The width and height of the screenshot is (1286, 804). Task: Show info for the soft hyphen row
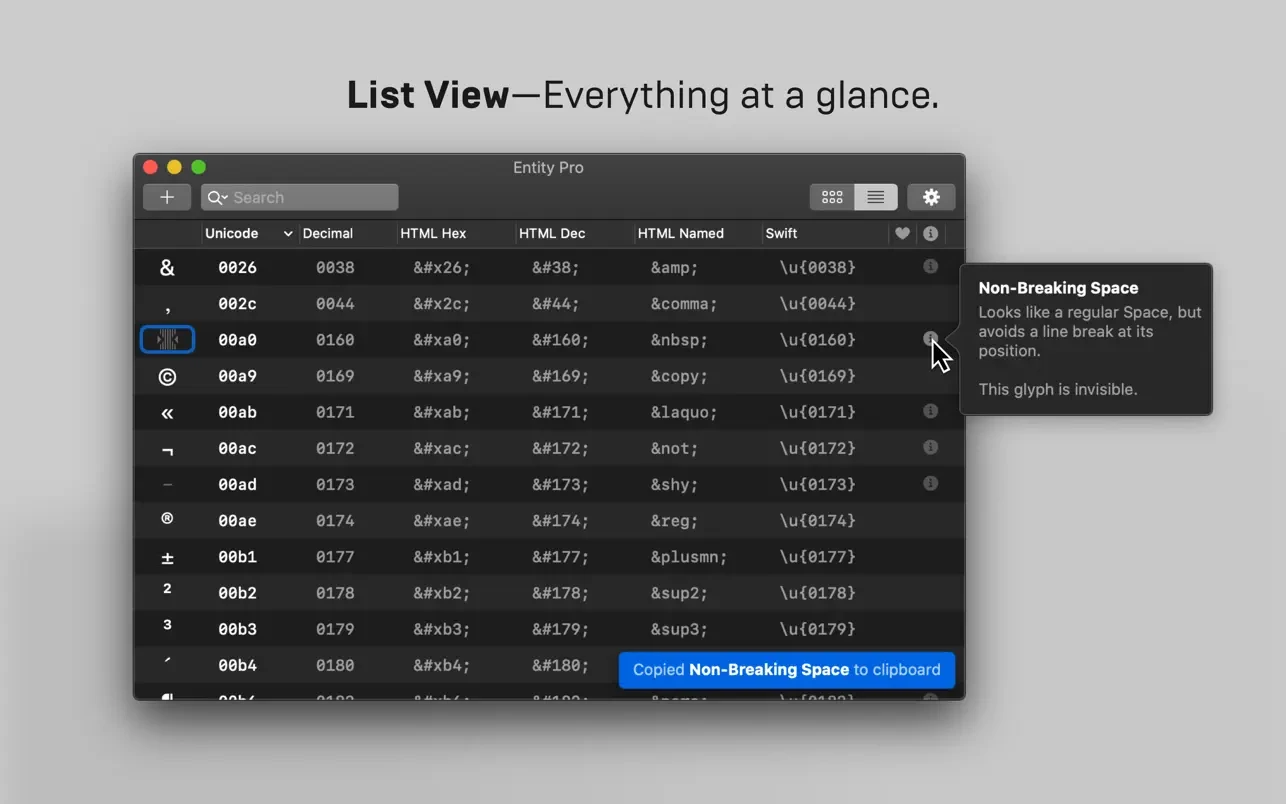click(x=930, y=483)
